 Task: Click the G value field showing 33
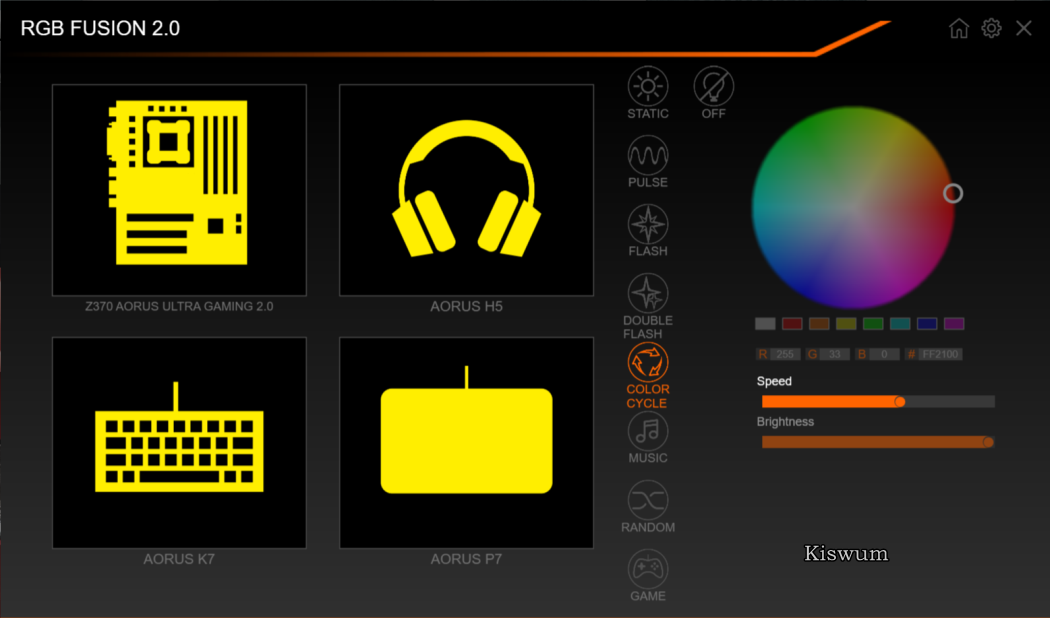pos(834,354)
